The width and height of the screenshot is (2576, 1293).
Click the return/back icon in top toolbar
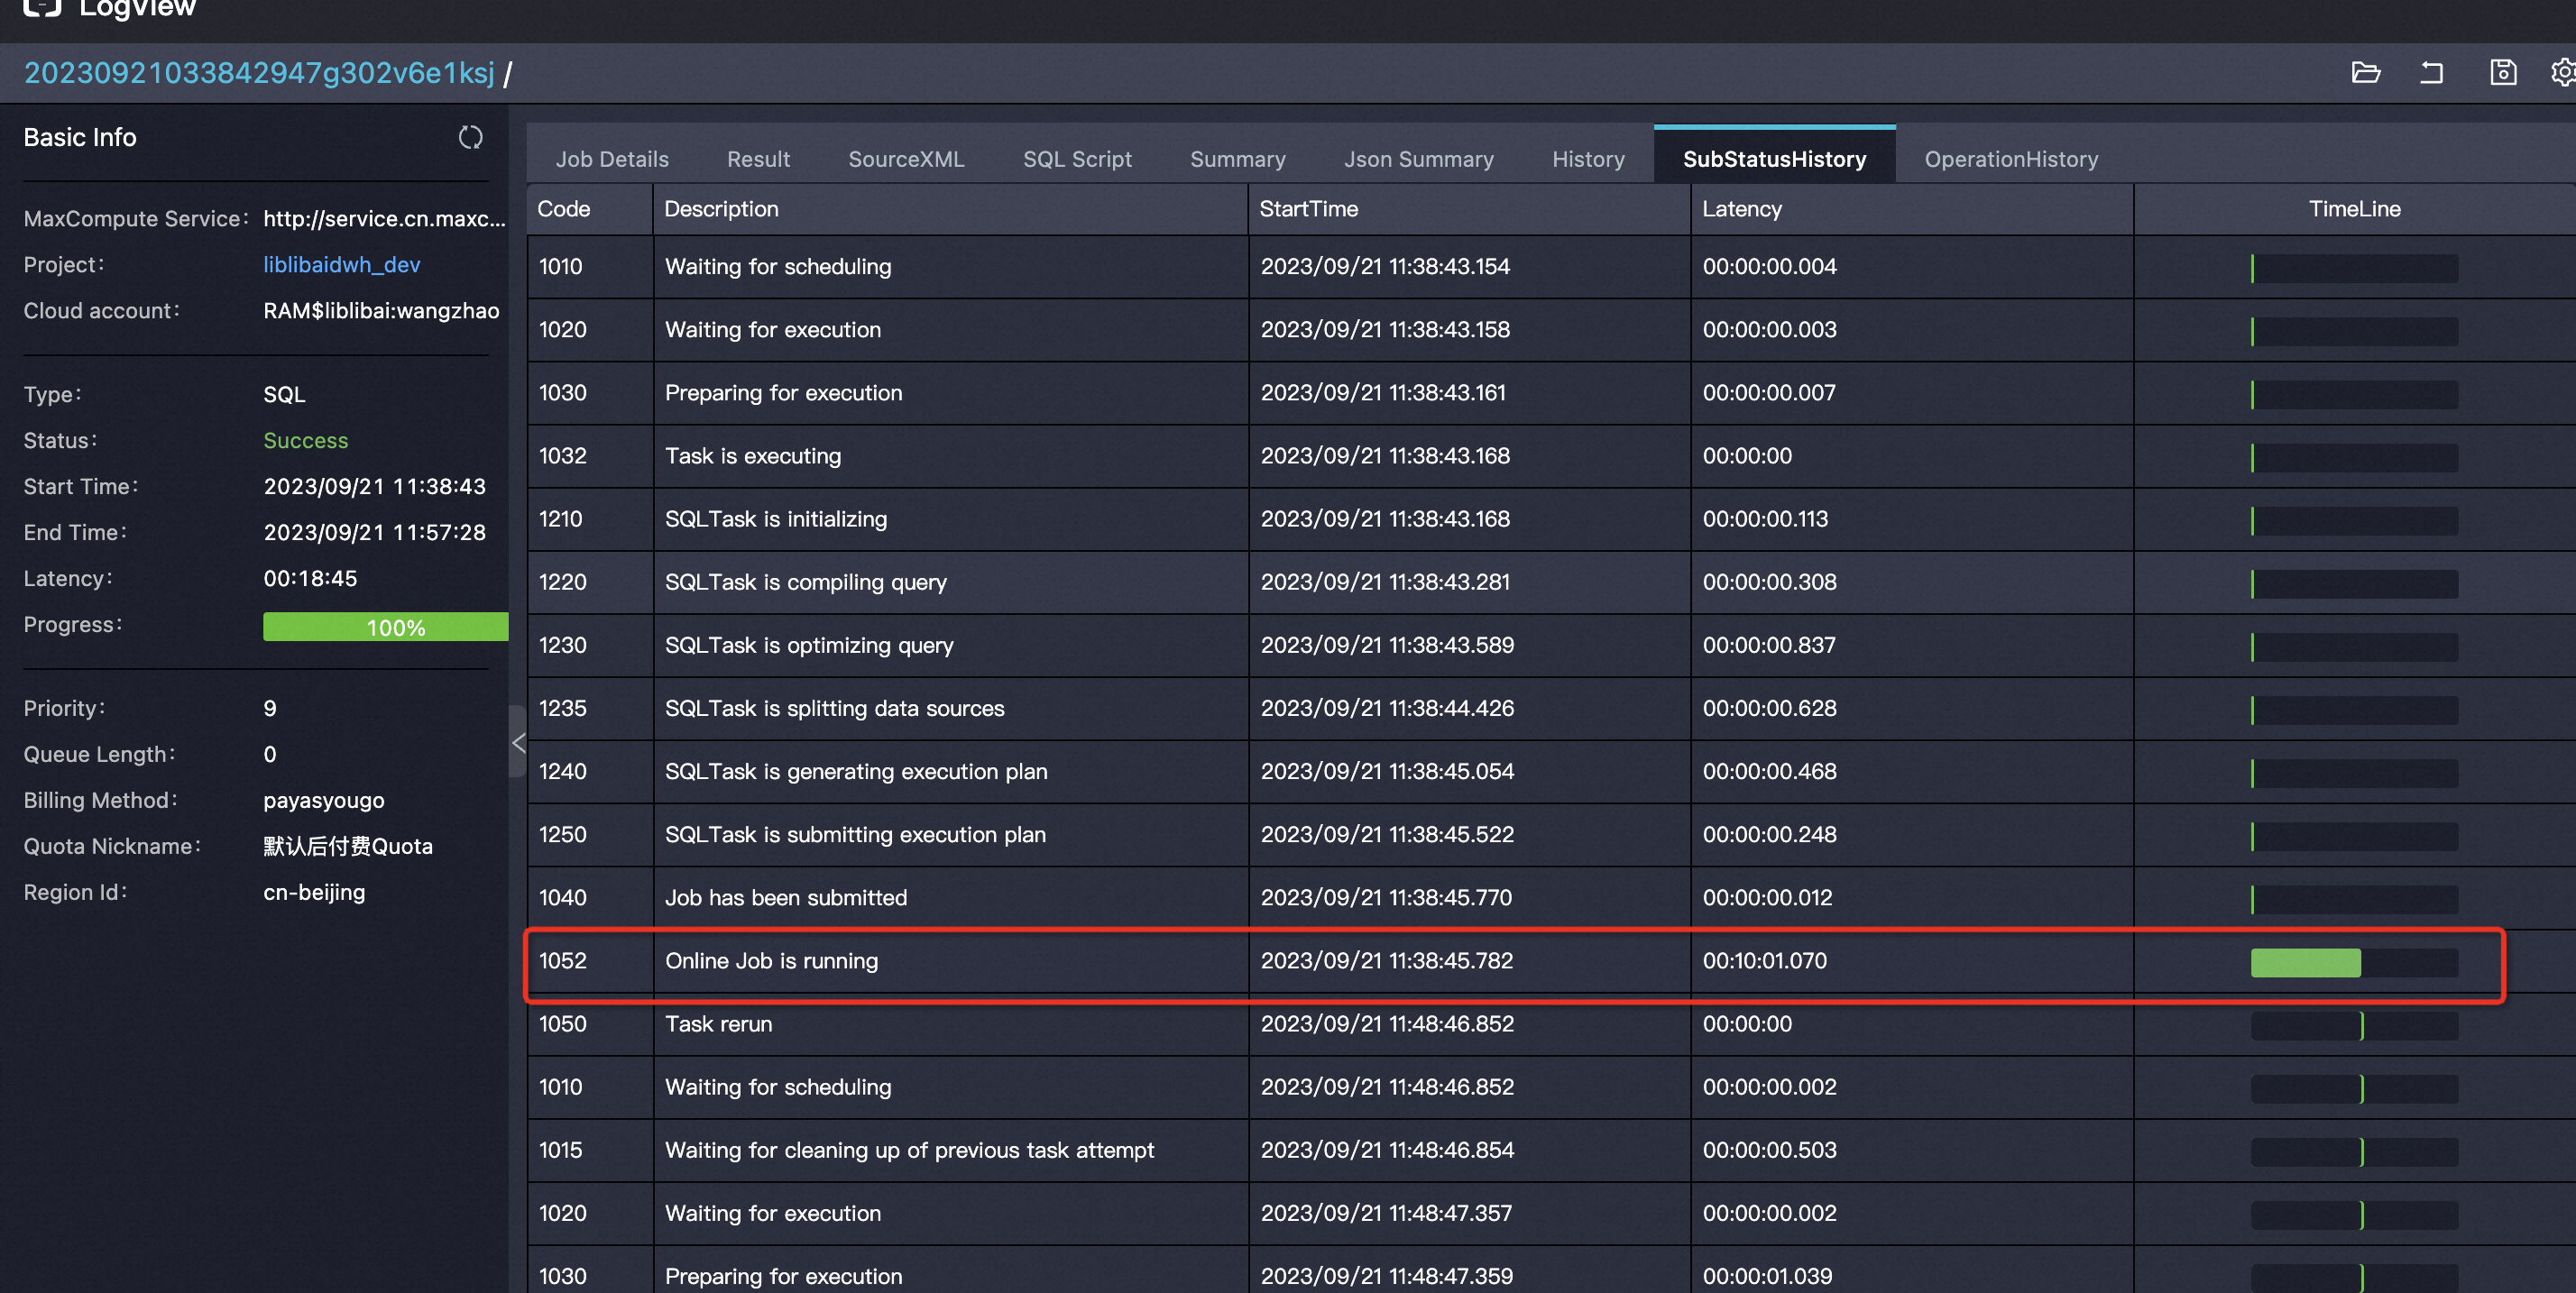click(x=2432, y=72)
